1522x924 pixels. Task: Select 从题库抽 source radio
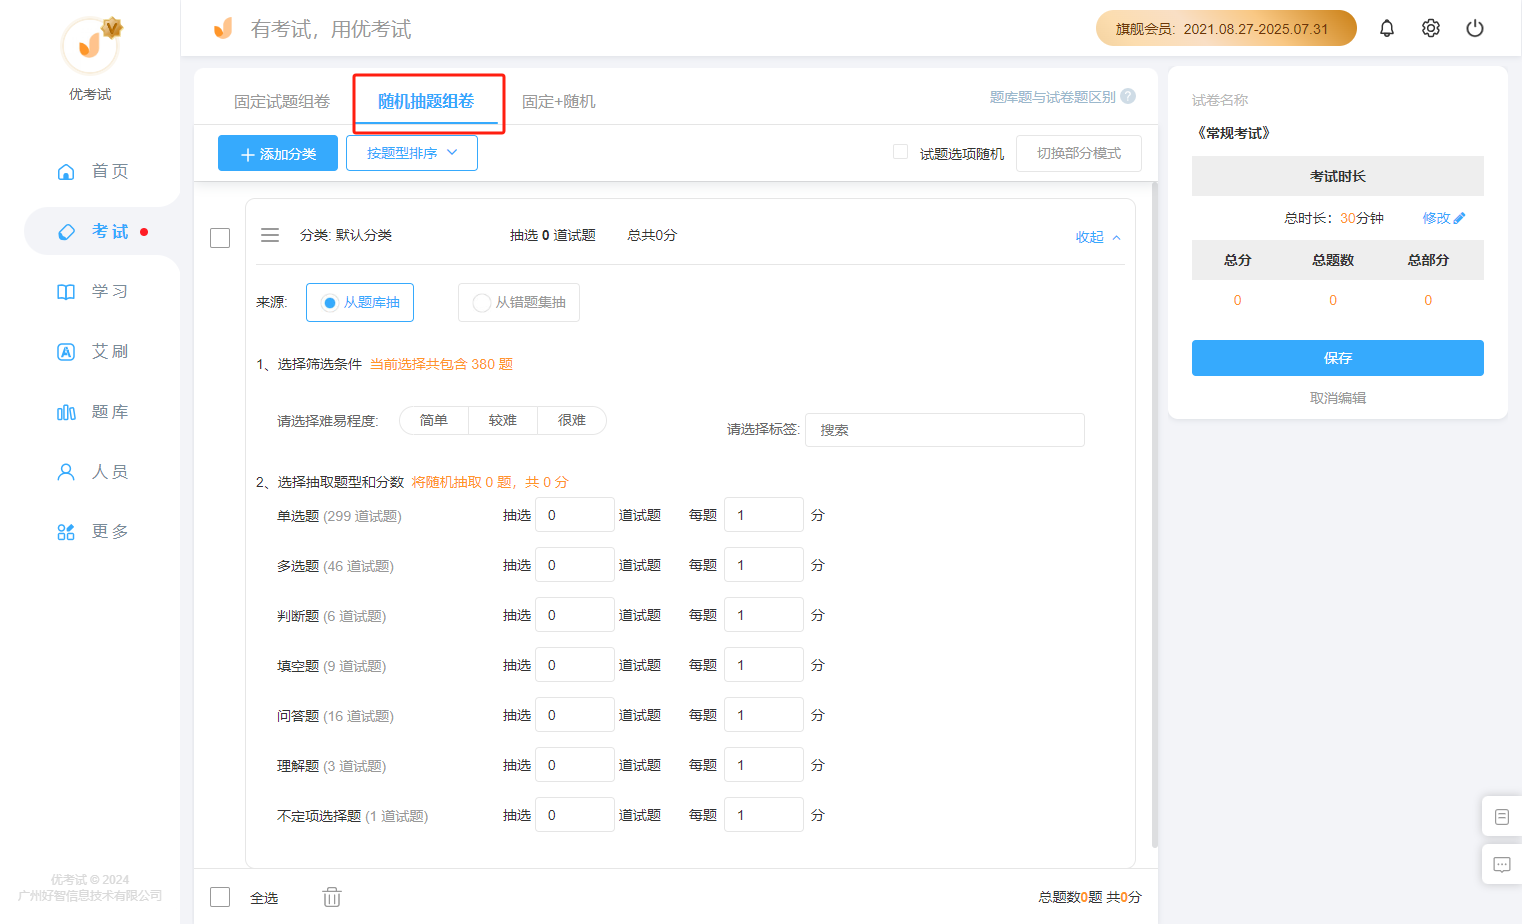tap(360, 302)
